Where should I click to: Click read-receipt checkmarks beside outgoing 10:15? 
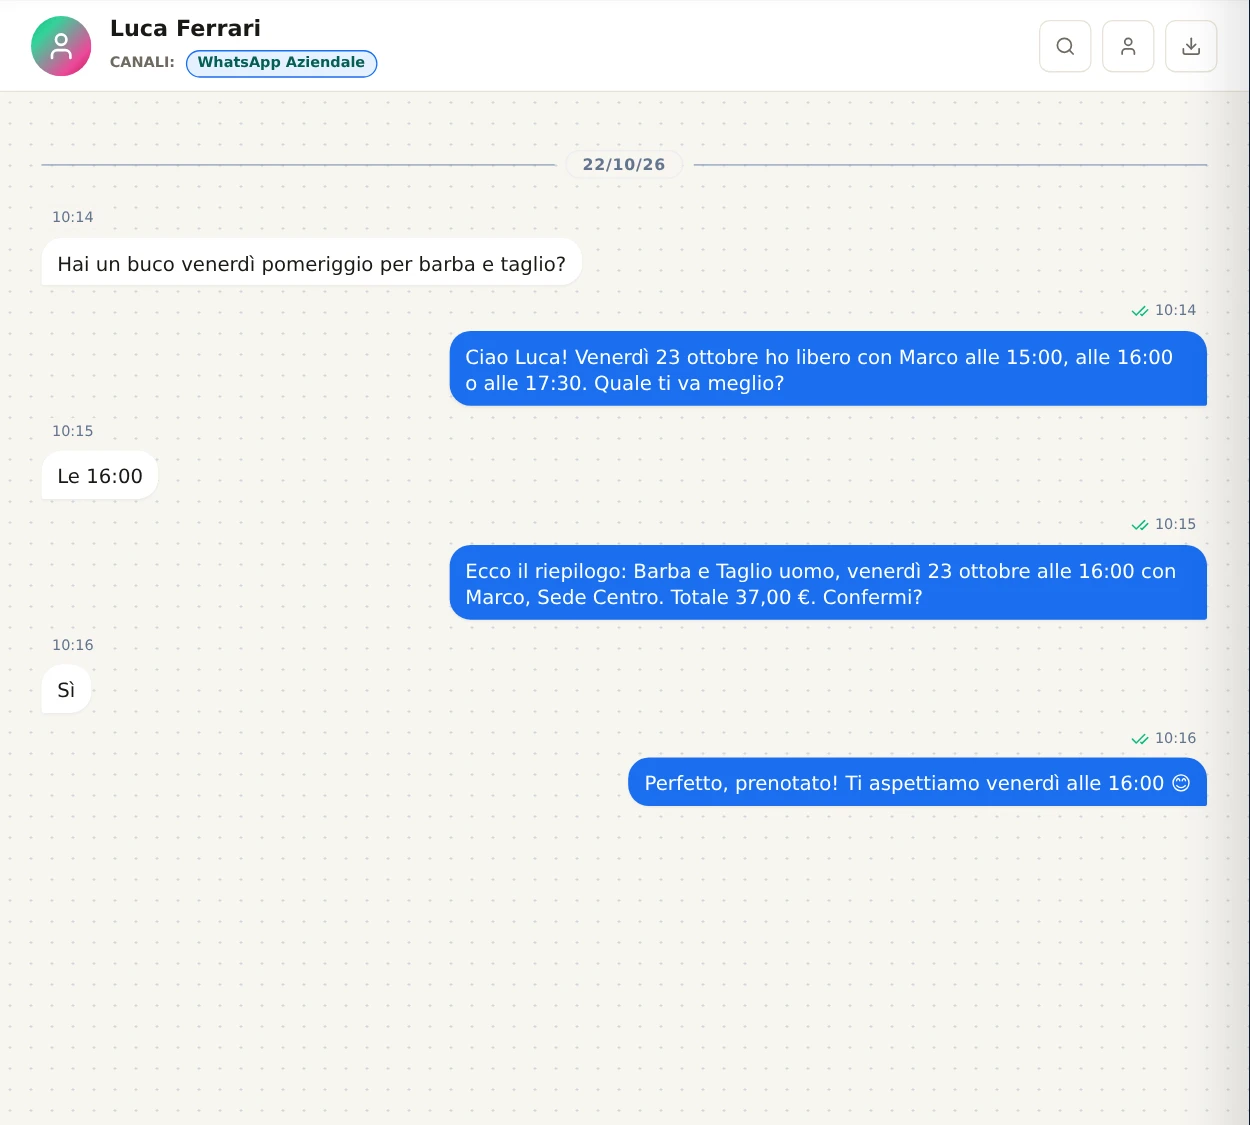[1140, 525]
